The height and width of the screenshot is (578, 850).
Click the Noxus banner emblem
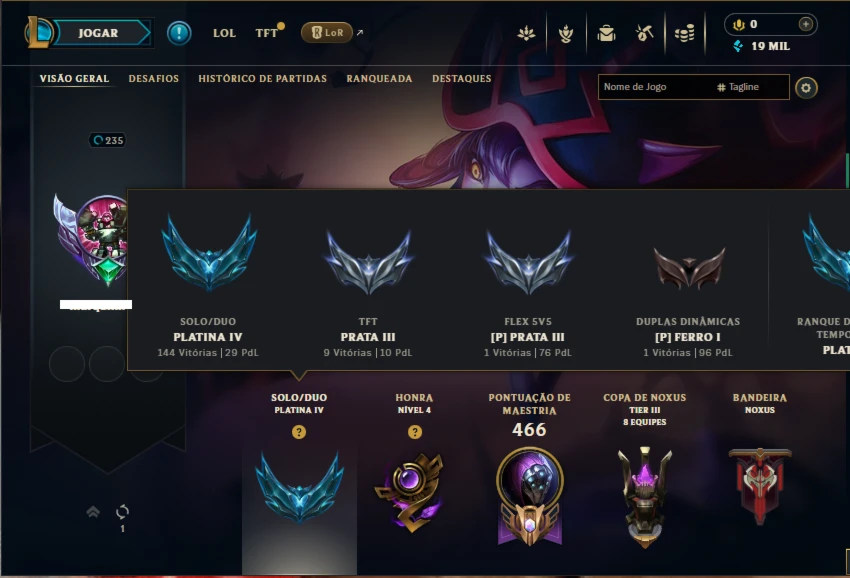pyautogui.click(x=759, y=486)
